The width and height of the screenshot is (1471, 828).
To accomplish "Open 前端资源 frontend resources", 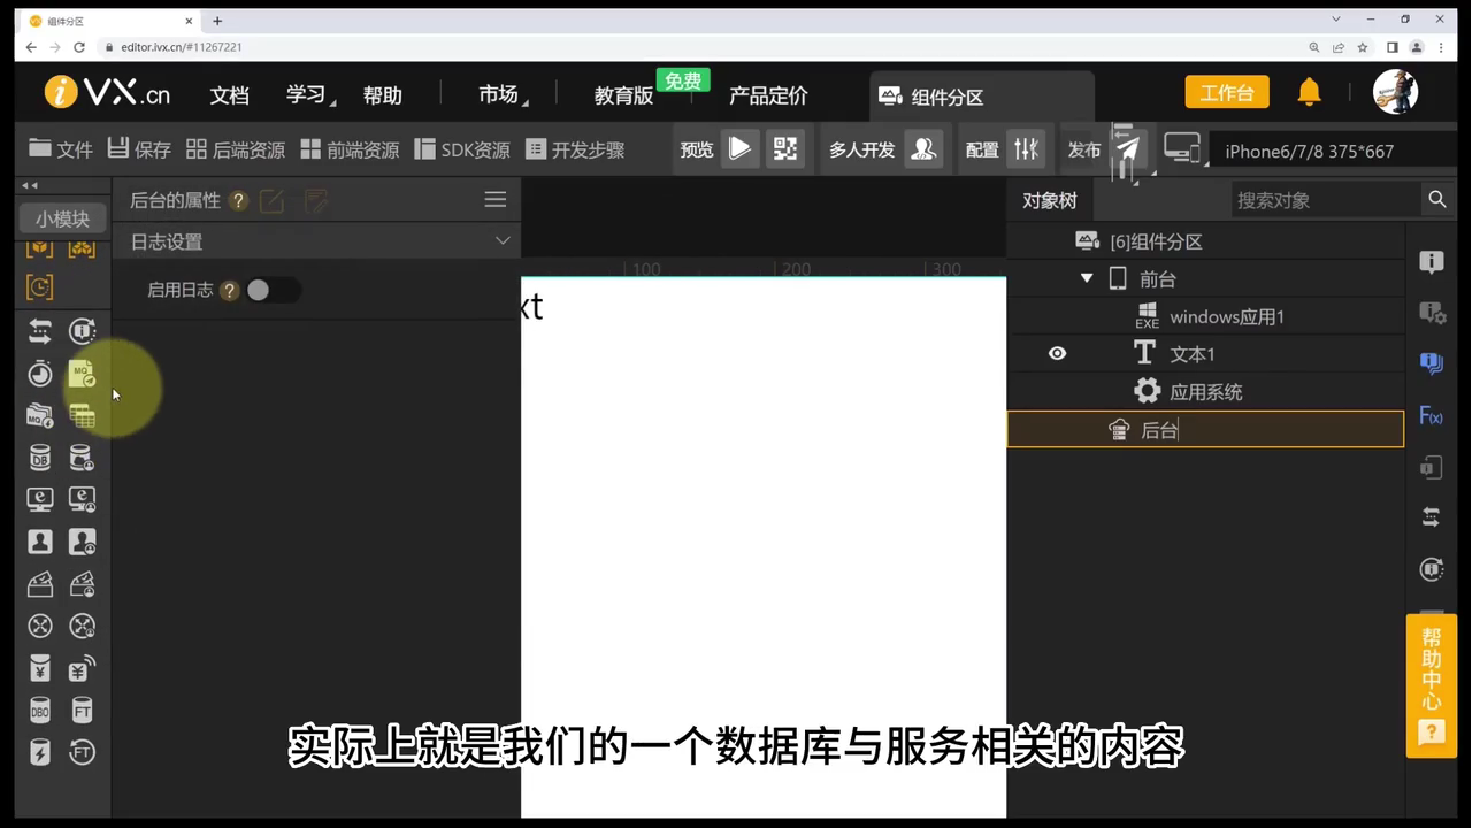I will pos(350,150).
